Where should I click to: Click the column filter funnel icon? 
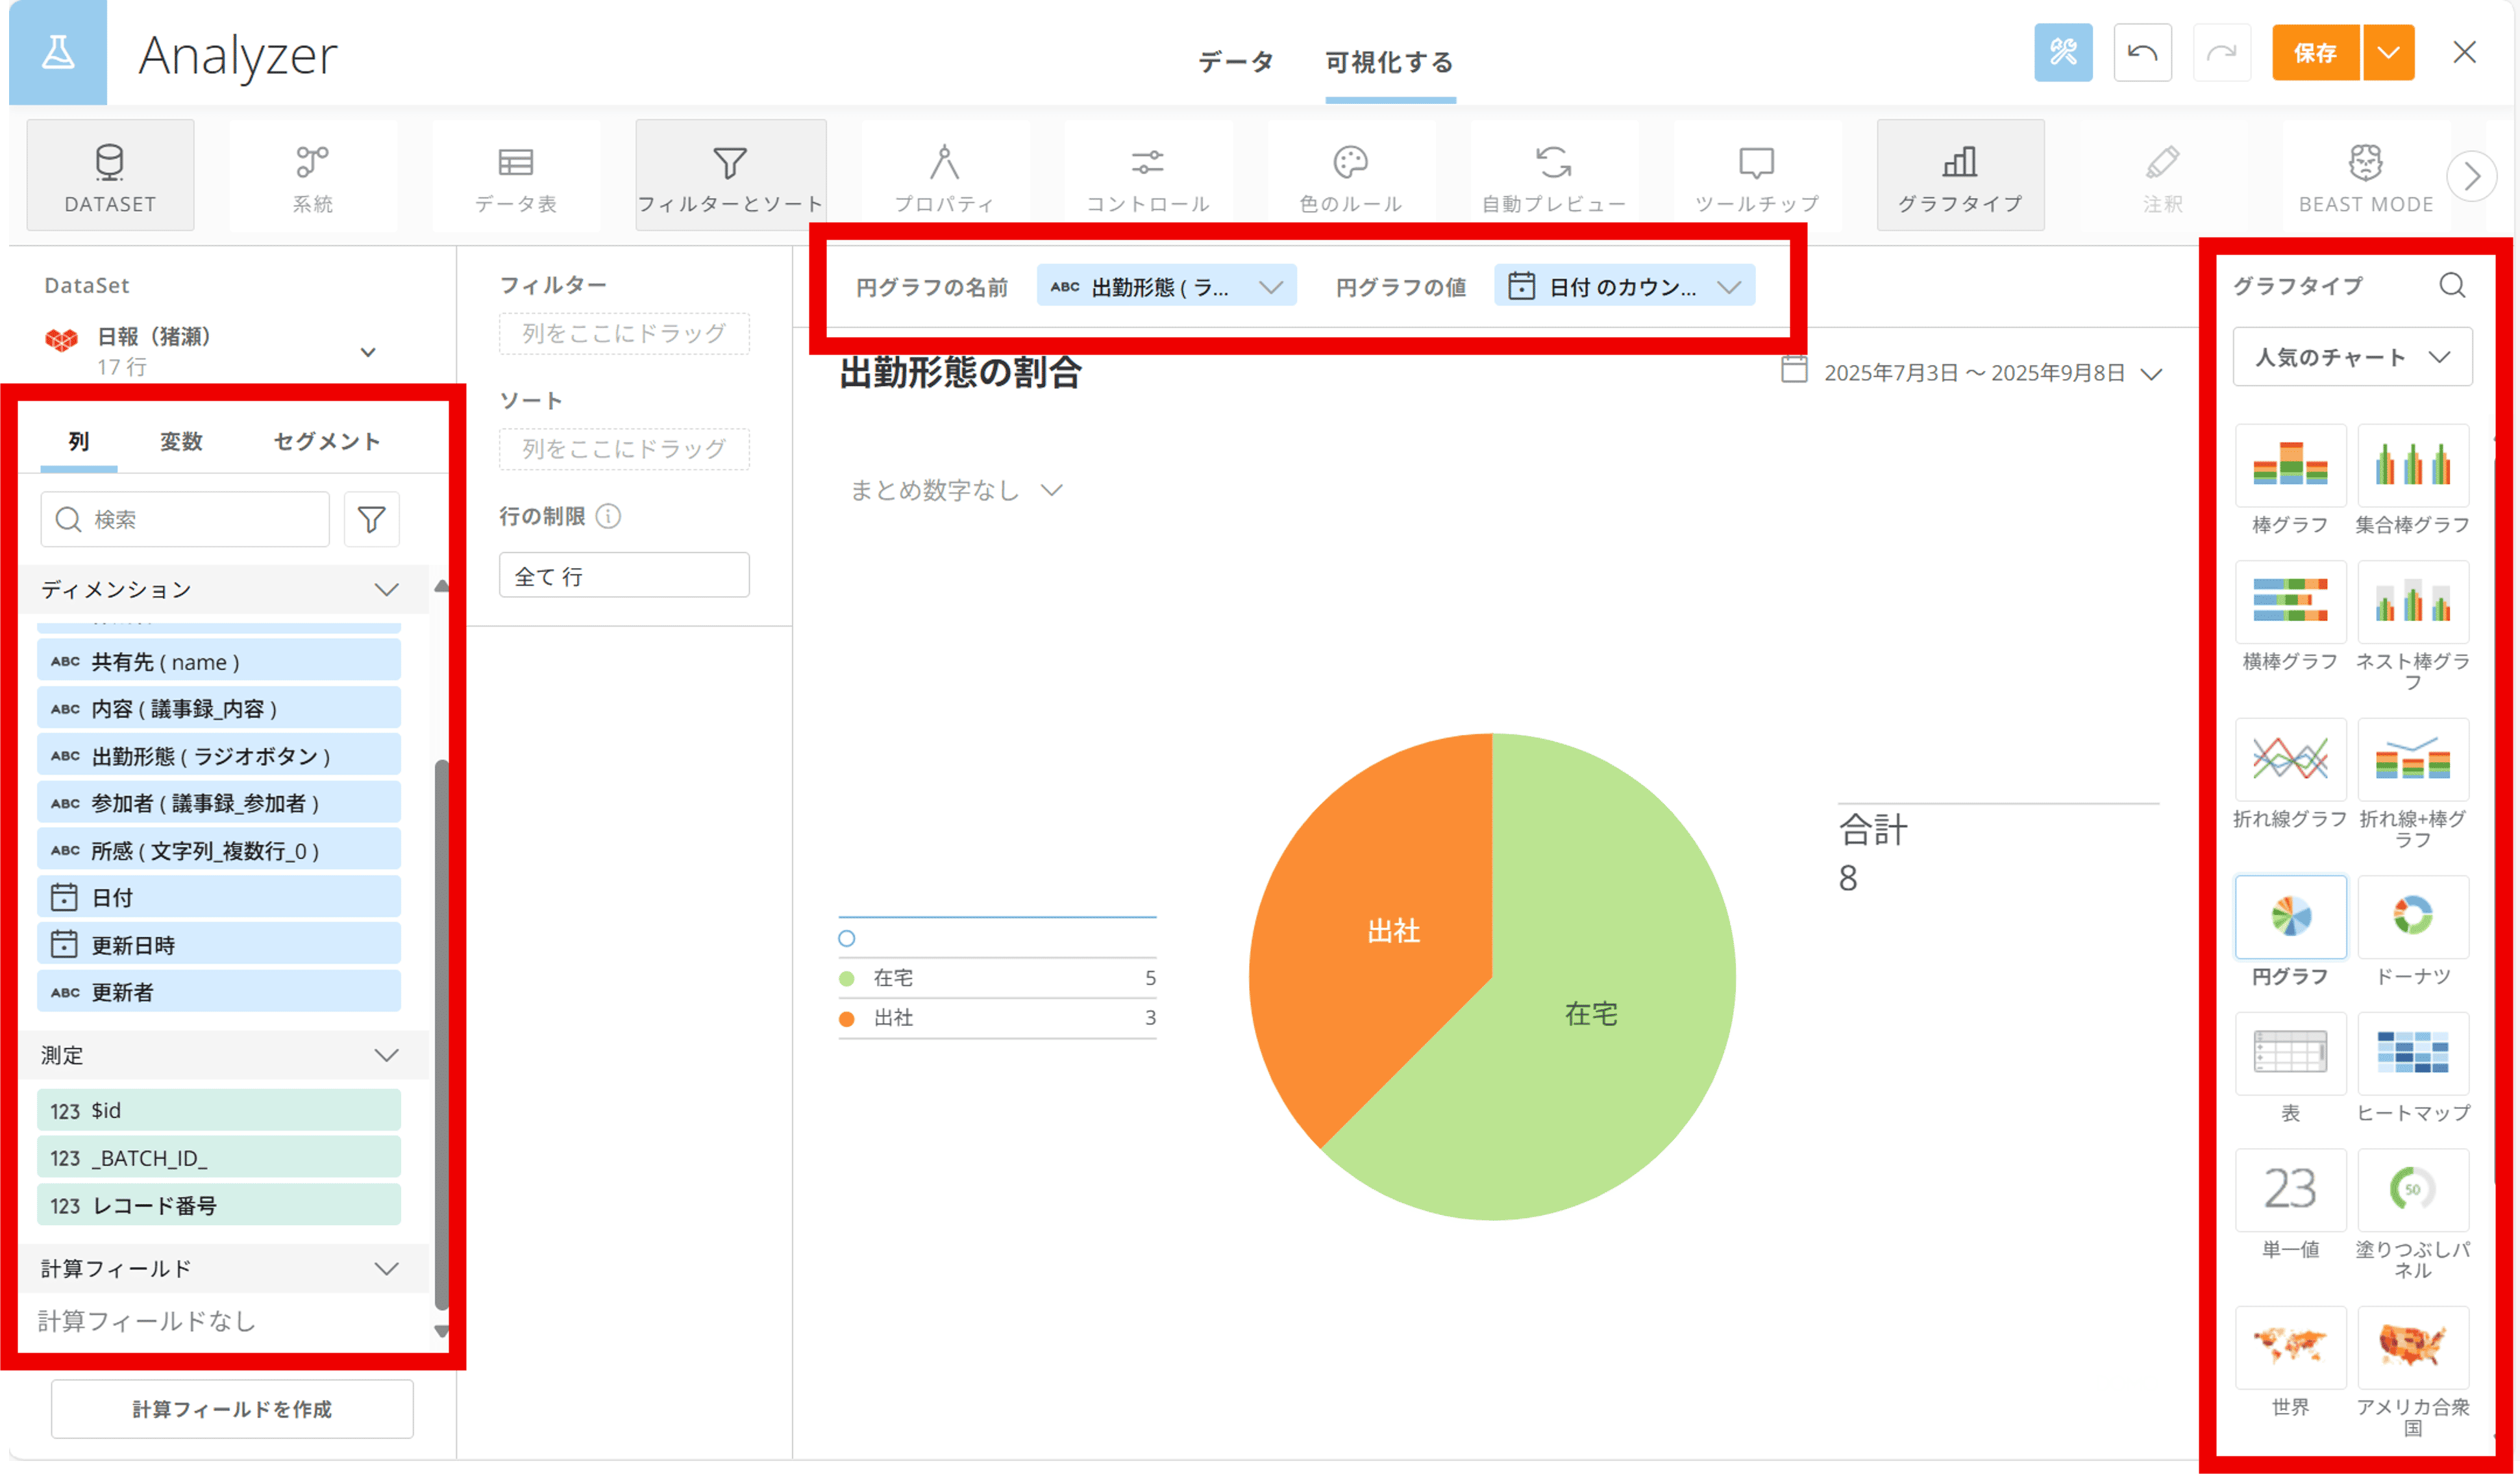[x=371, y=519]
